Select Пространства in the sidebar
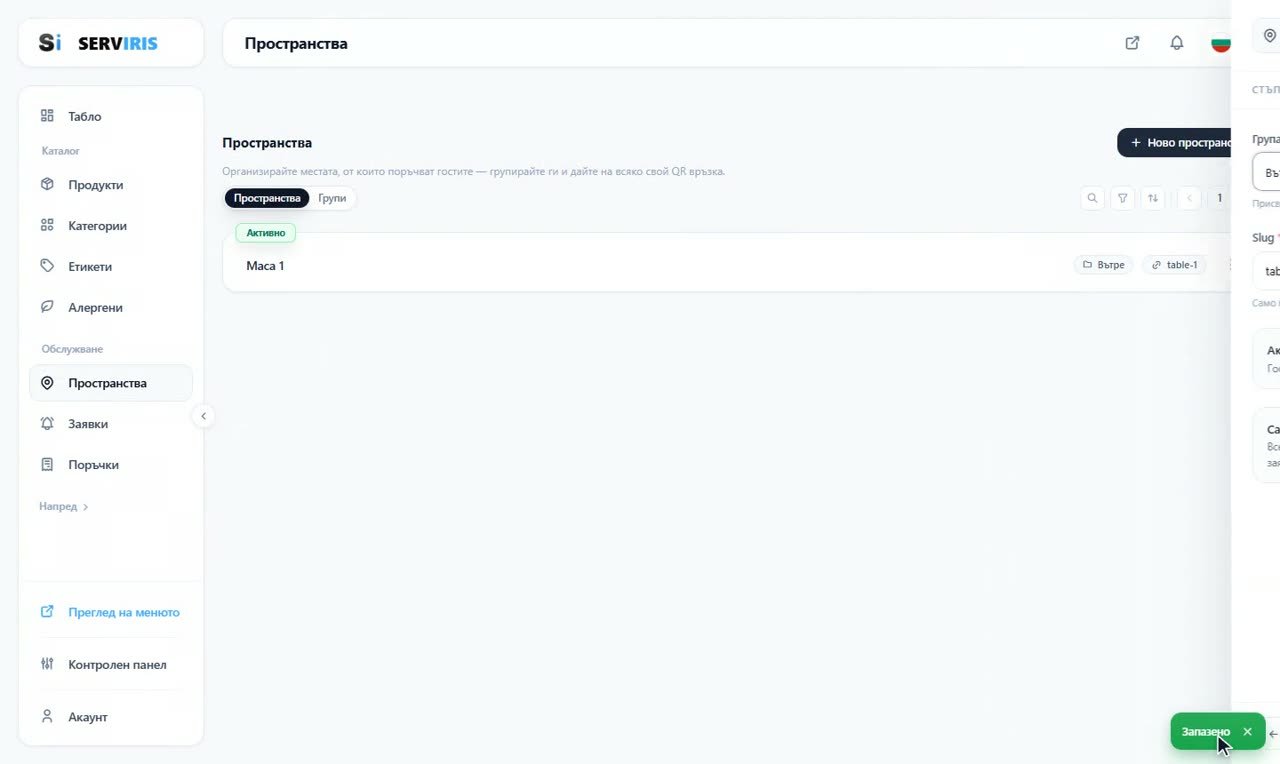This screenshot has height=764, width=1280. tap(110, 383)
